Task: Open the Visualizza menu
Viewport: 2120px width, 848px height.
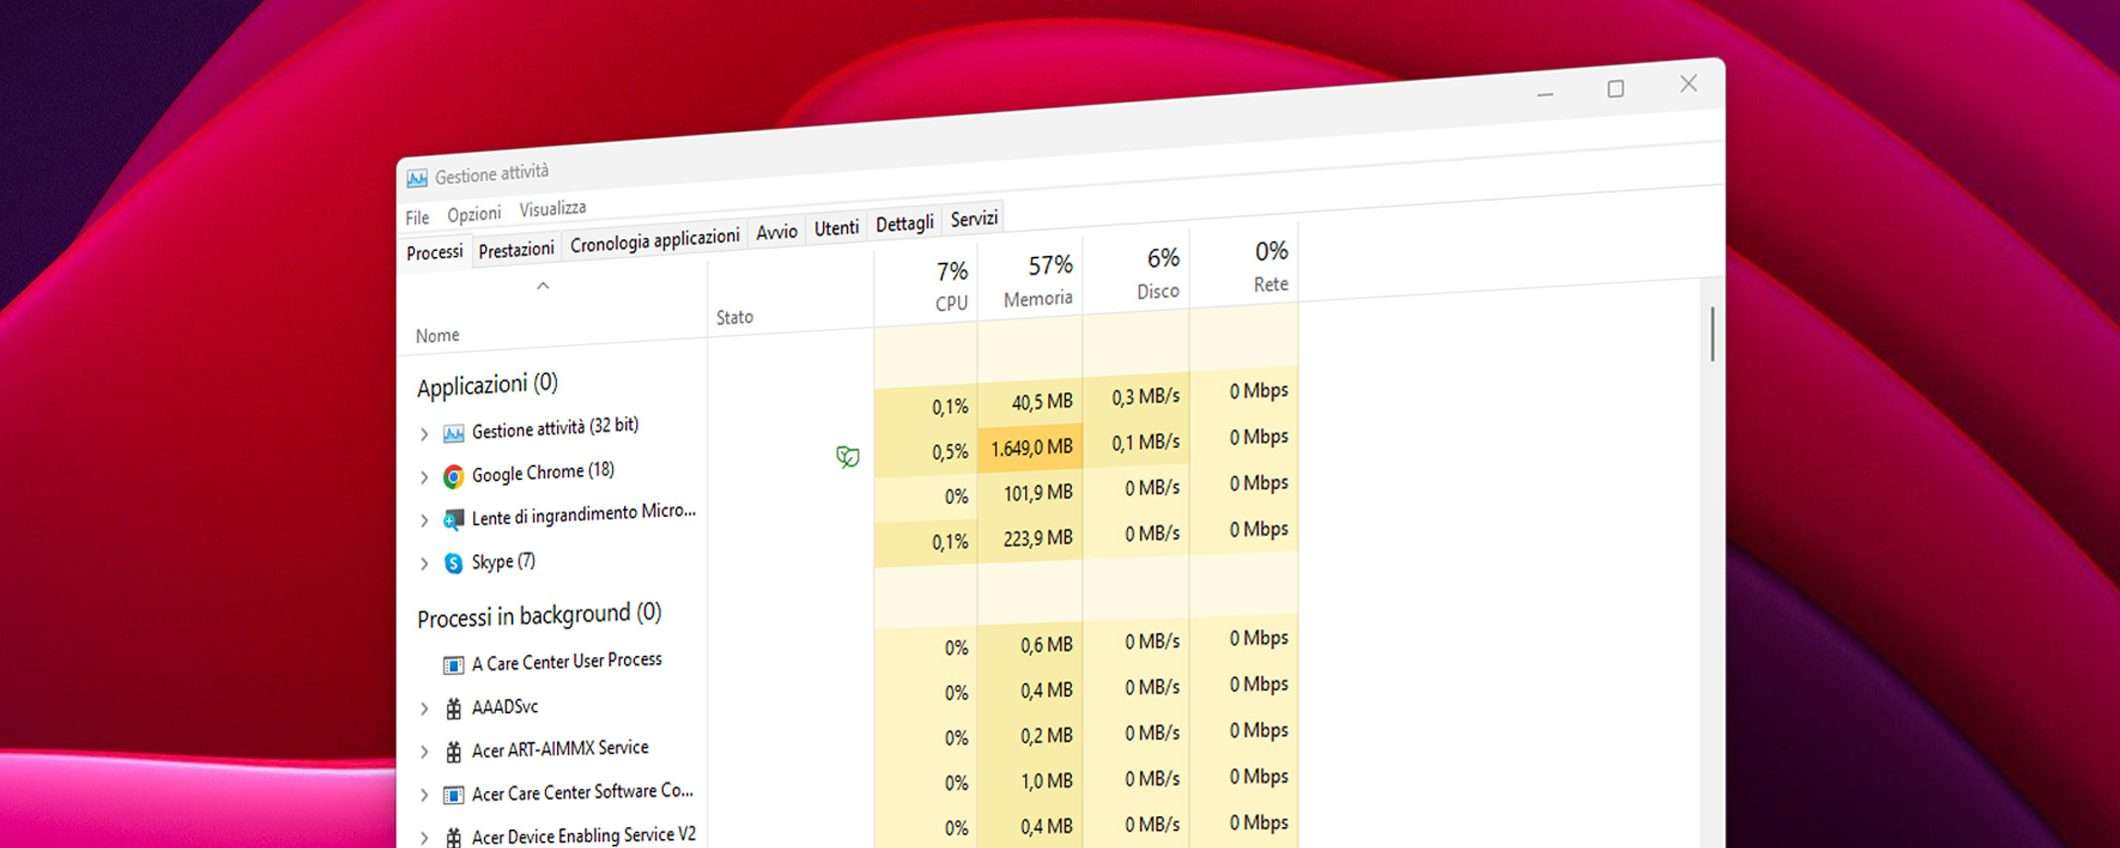Action: point(552,208)
